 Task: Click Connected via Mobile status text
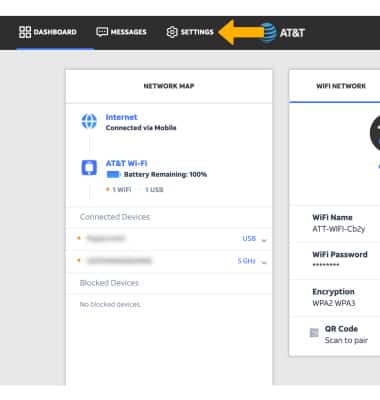[x=141, y=128]
